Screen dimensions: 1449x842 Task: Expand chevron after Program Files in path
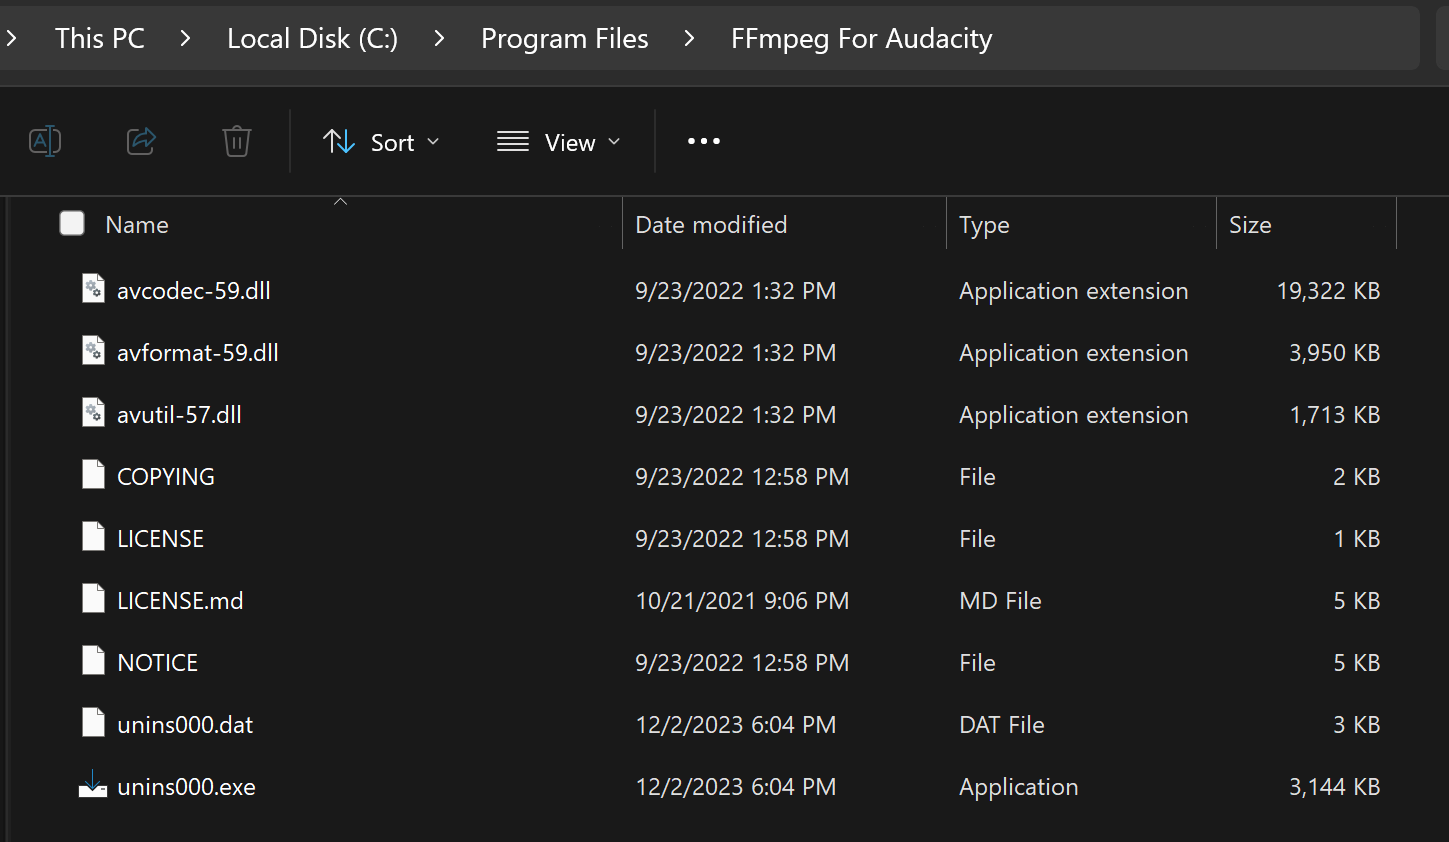(689, 38)
